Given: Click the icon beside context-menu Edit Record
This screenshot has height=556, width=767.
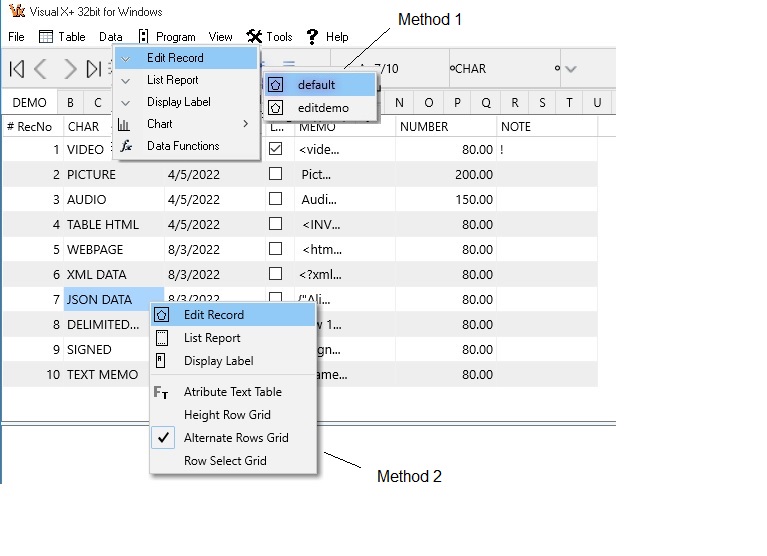Looking at the screenshot, I should pyautogui.click(x=162, y=315).
